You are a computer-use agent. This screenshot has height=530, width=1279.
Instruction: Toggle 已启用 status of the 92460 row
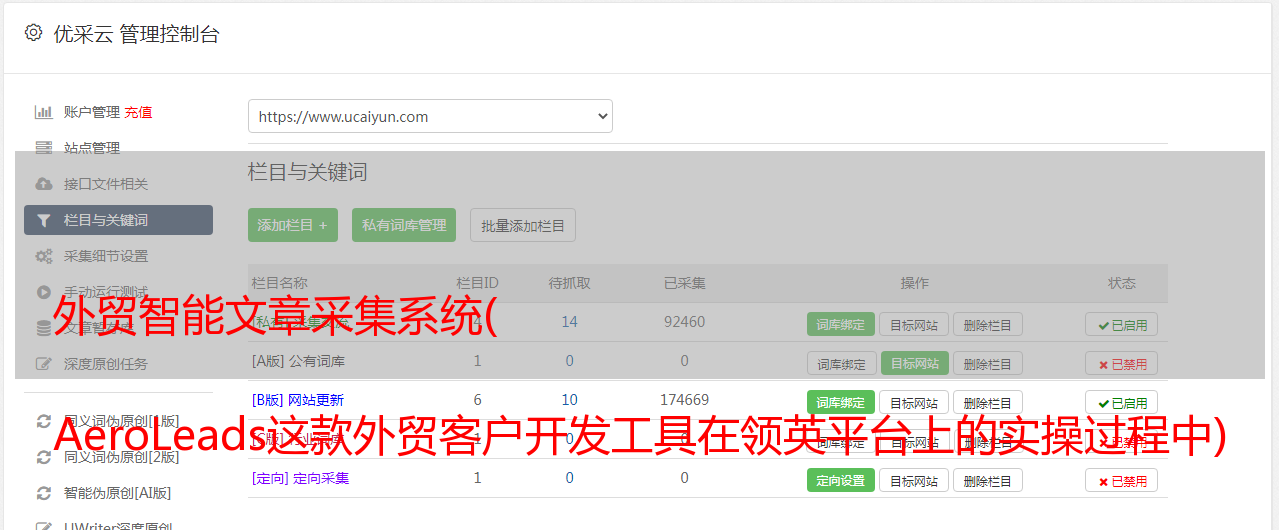click(1122, 324)
